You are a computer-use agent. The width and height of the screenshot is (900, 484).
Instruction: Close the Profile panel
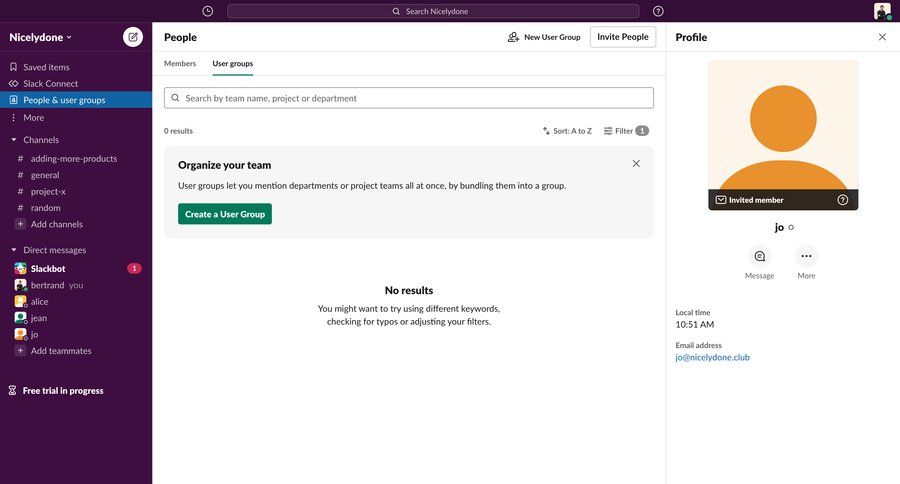[882, 37]
